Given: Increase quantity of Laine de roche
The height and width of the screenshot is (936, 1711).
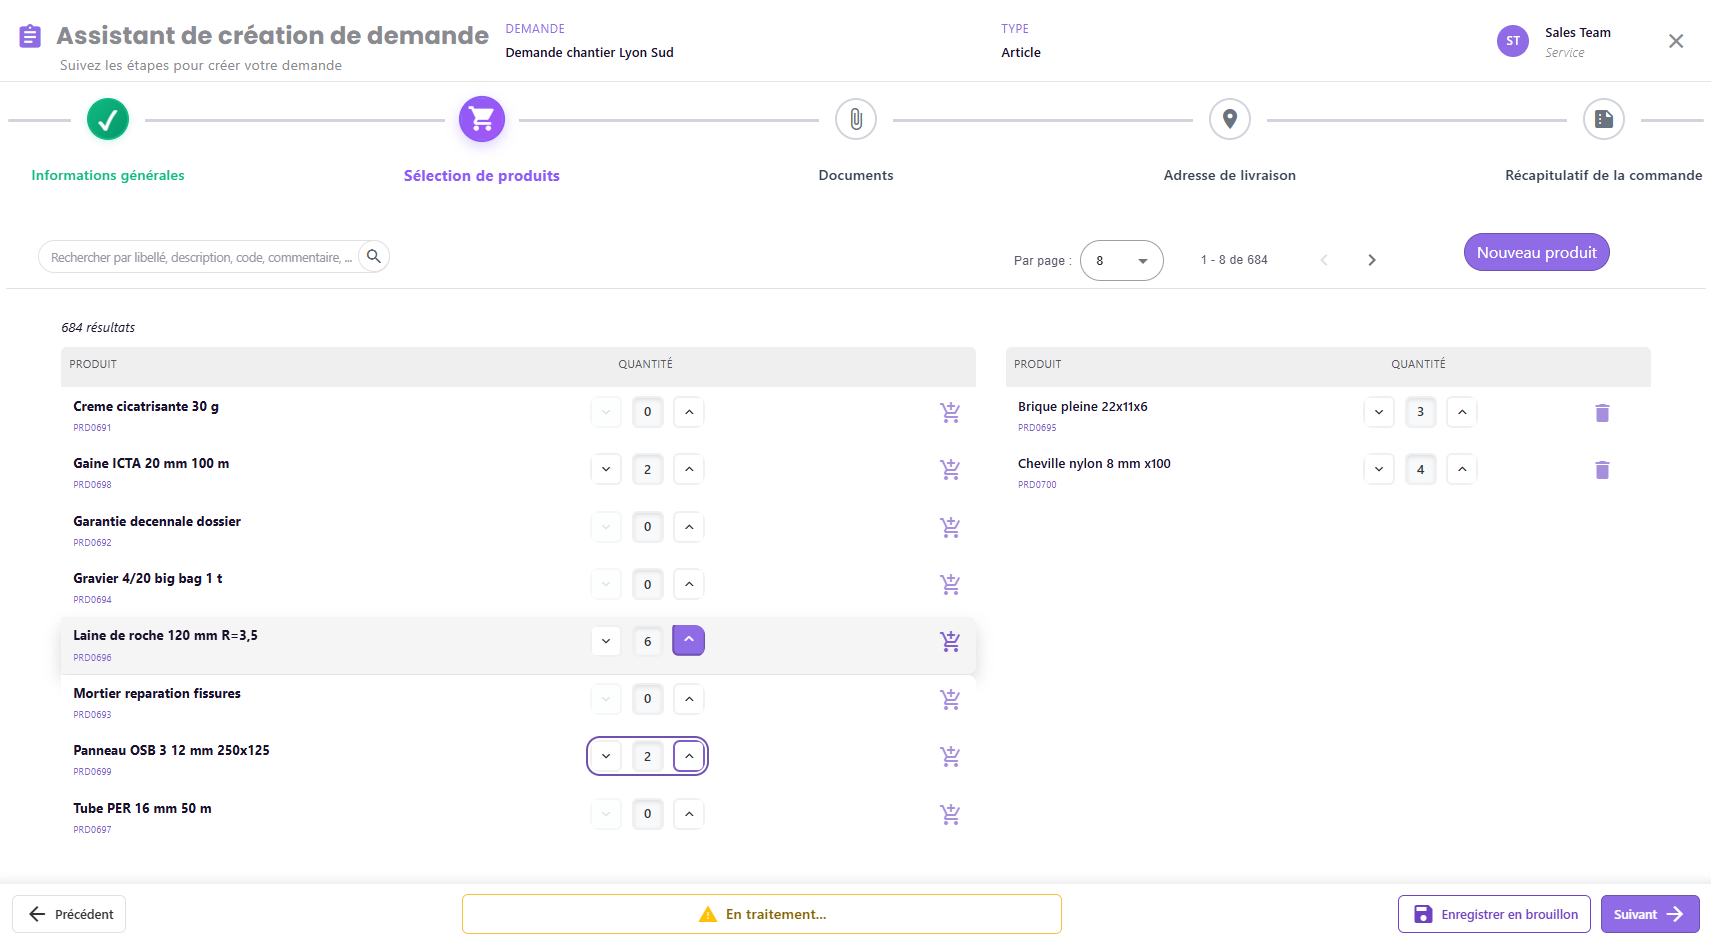Looking at the screenshot, I should (x=689, y=641).
